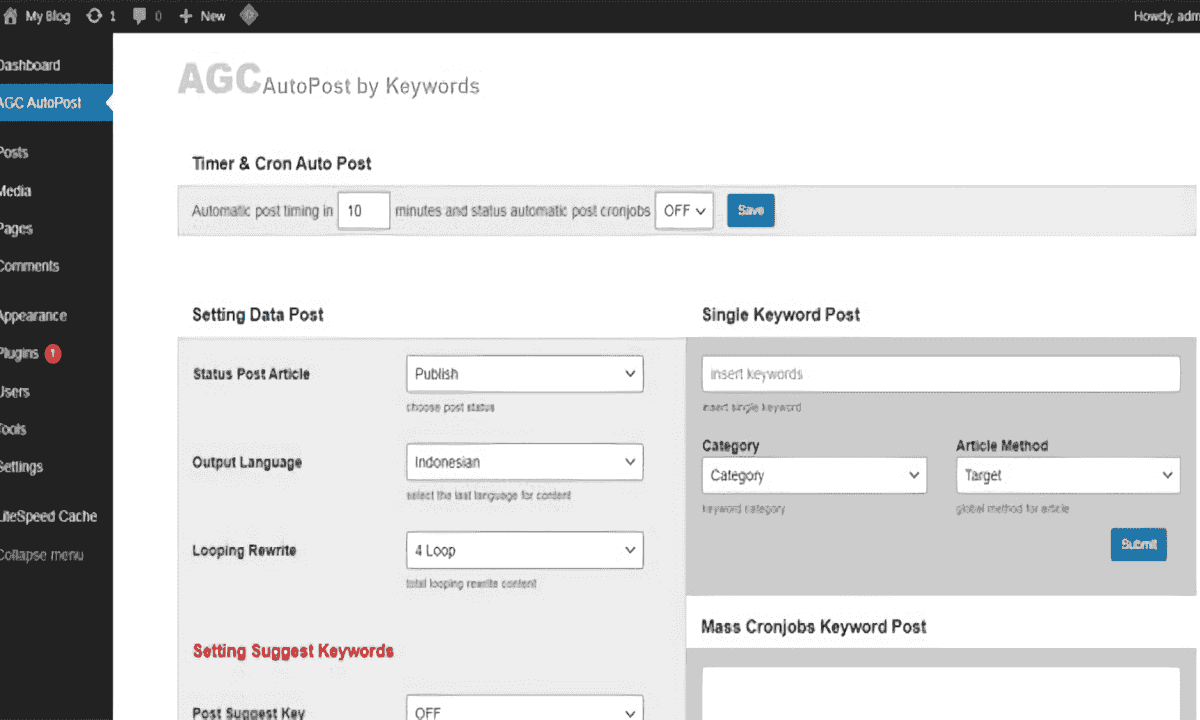Click 'select the last language for content' hint
Viewport: 1200px width, 720px height.
click(488, 496)
